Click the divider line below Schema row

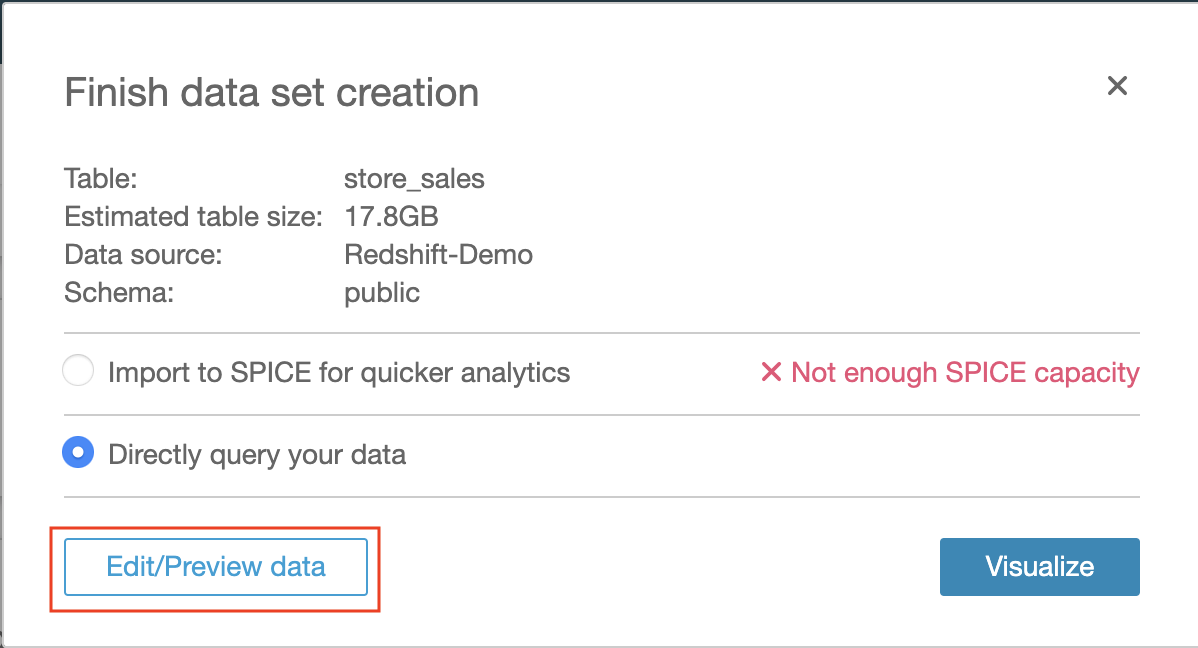click(x=600, y=333)
